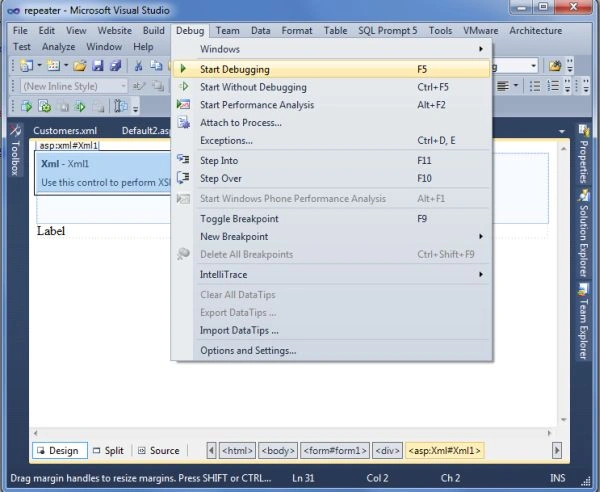This screenshot has width=600, height=492.
Task: Switch to the Default2.aspx tab
Action: 145,130
